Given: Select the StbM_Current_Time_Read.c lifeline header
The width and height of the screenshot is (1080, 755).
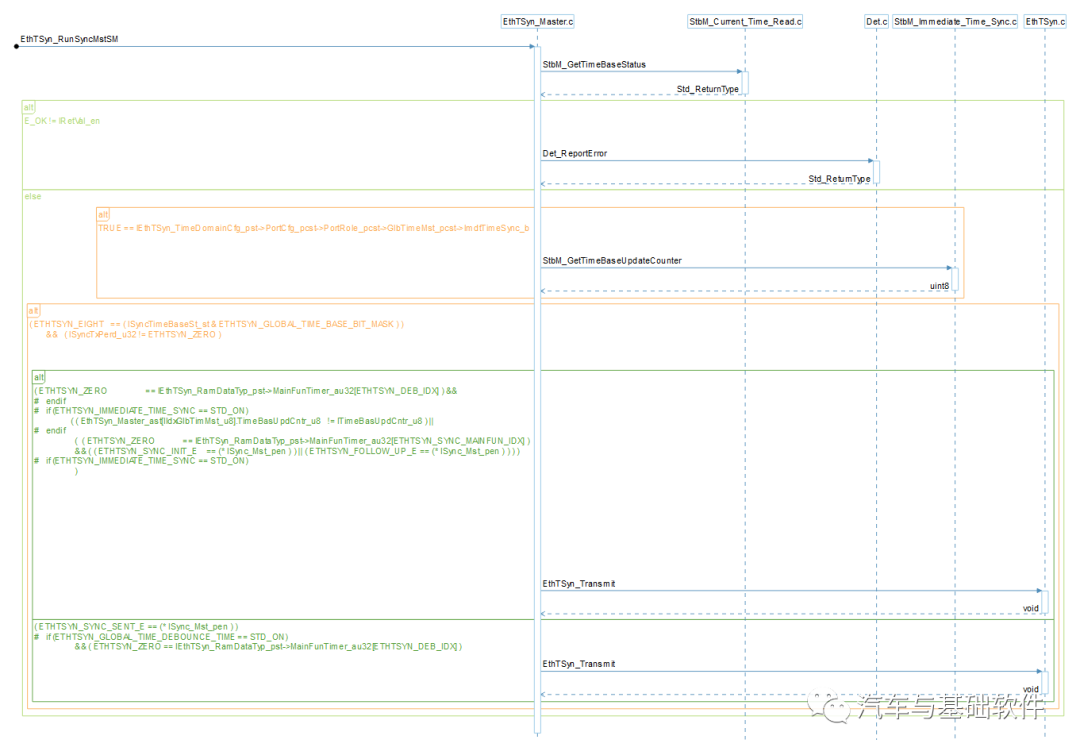Looking at the screenshot, I should tap(745, 21).
